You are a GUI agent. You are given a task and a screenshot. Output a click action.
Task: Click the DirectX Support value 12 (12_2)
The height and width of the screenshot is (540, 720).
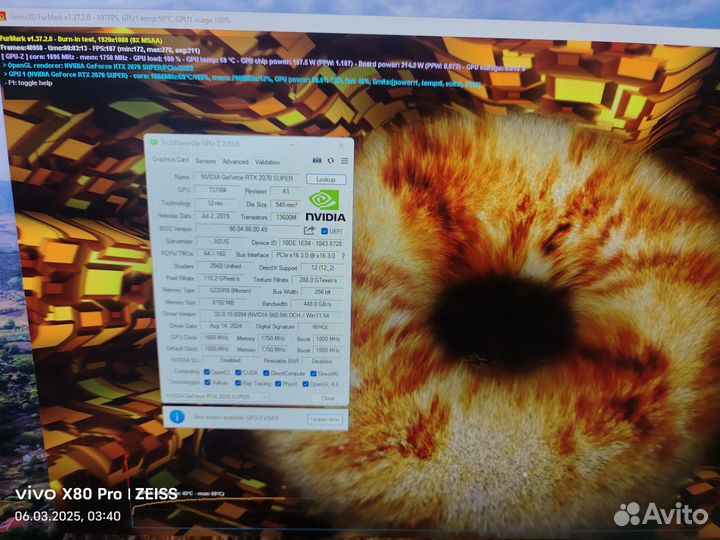322,267
